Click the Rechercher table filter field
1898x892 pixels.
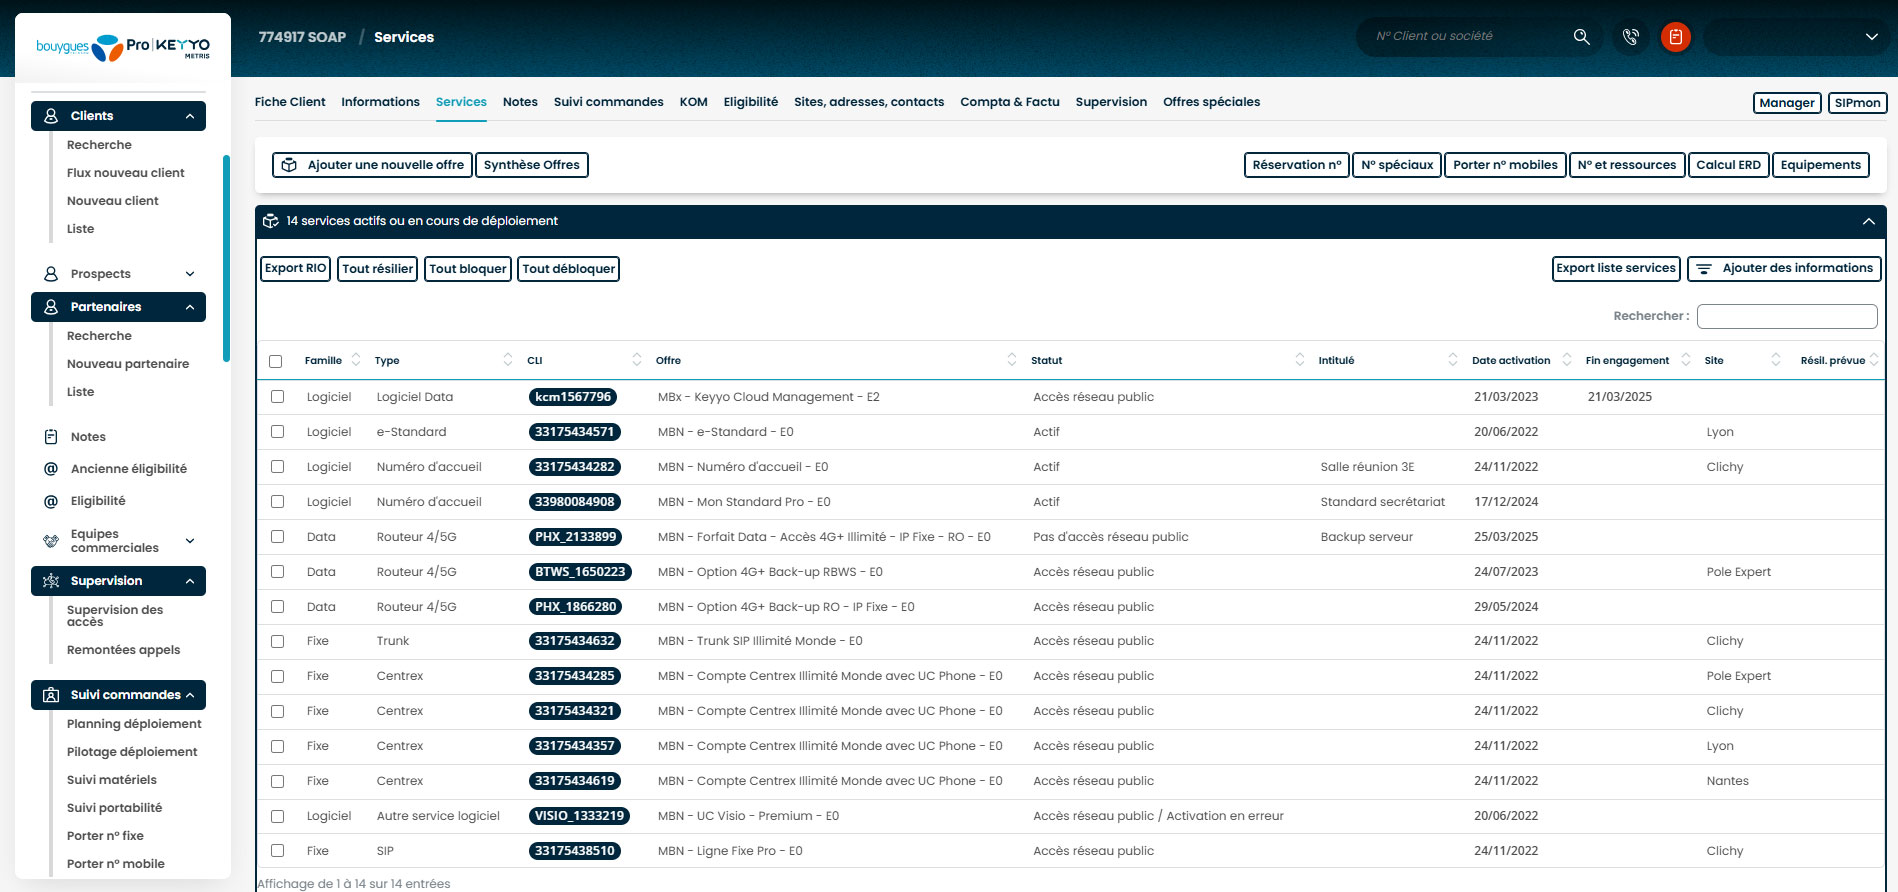point(1786,316)
